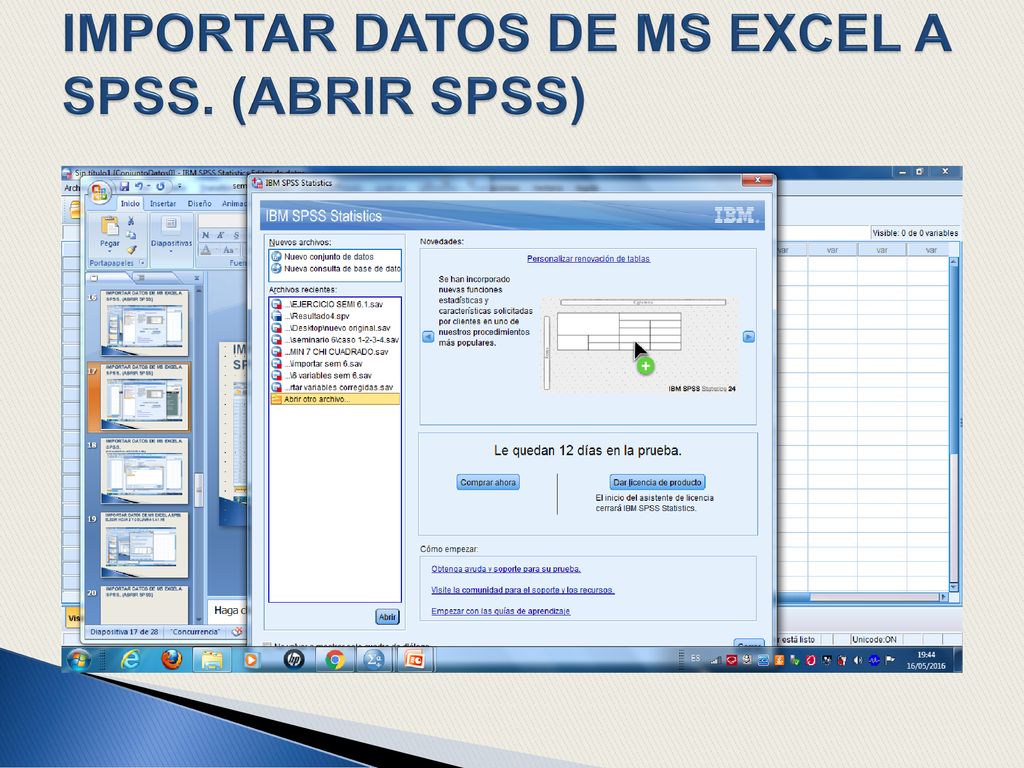Switch to PowerPoint's Inicio tab
The width and height of the screenshot is (1024, 768).
point(130,204)
